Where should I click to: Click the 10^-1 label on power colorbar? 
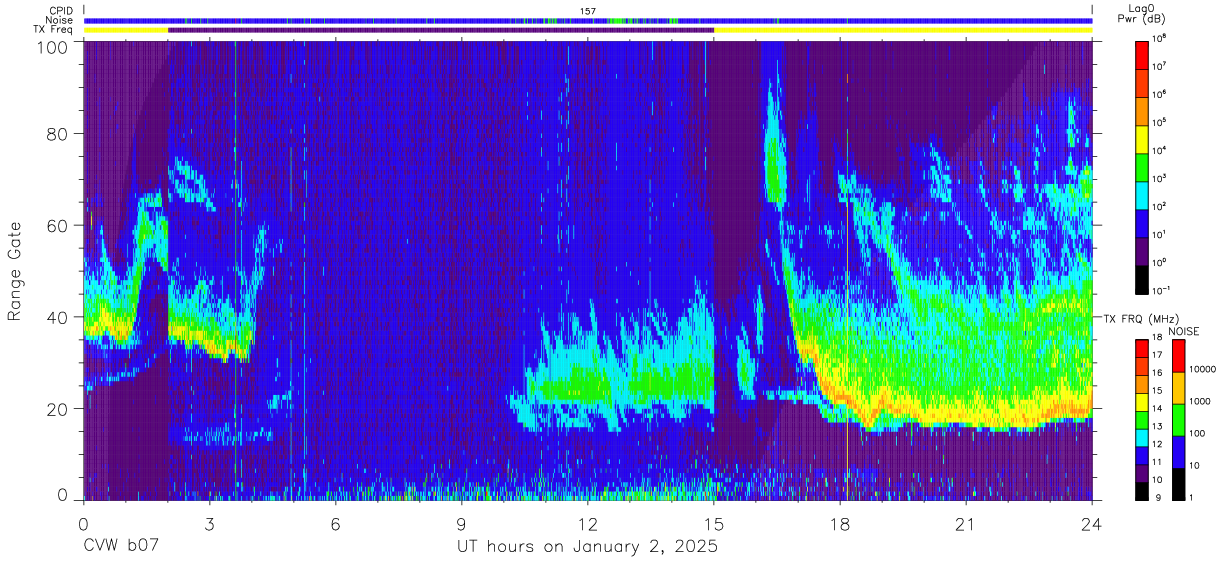(1162, 291)
